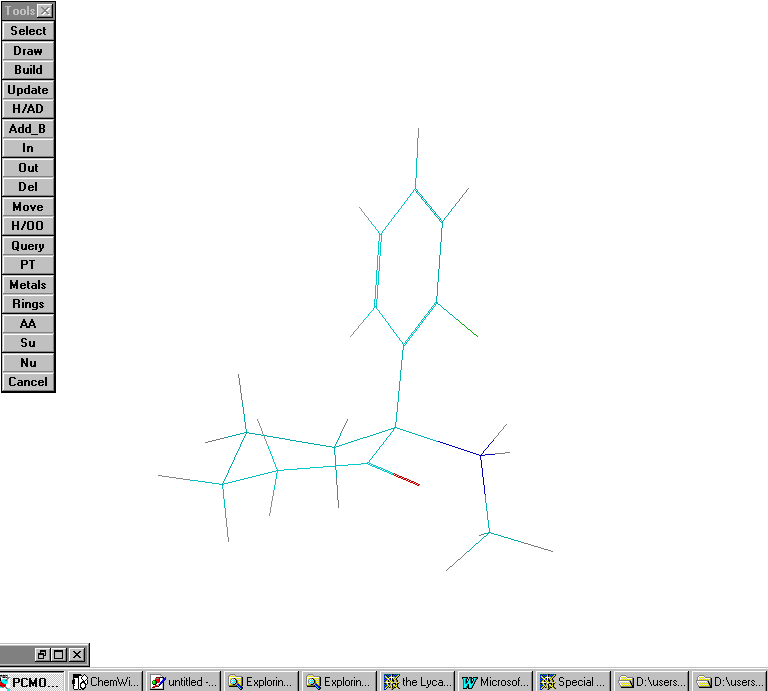The image size is (768, 691).
Task: Open first D:\users... folder taskbar item
Action: (651, 682)
